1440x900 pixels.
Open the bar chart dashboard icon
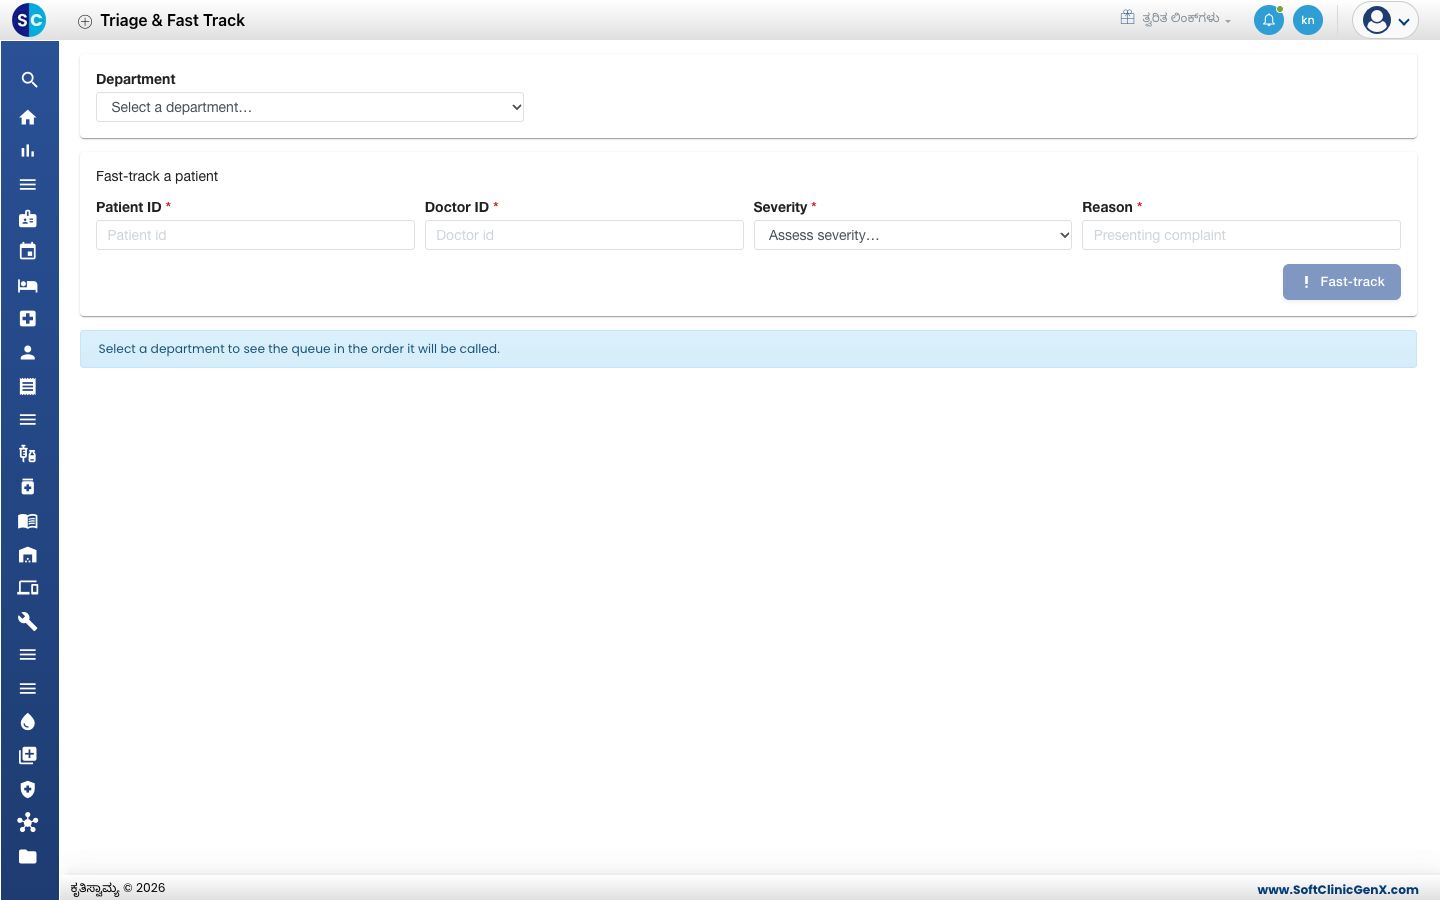tap(28, 151)
